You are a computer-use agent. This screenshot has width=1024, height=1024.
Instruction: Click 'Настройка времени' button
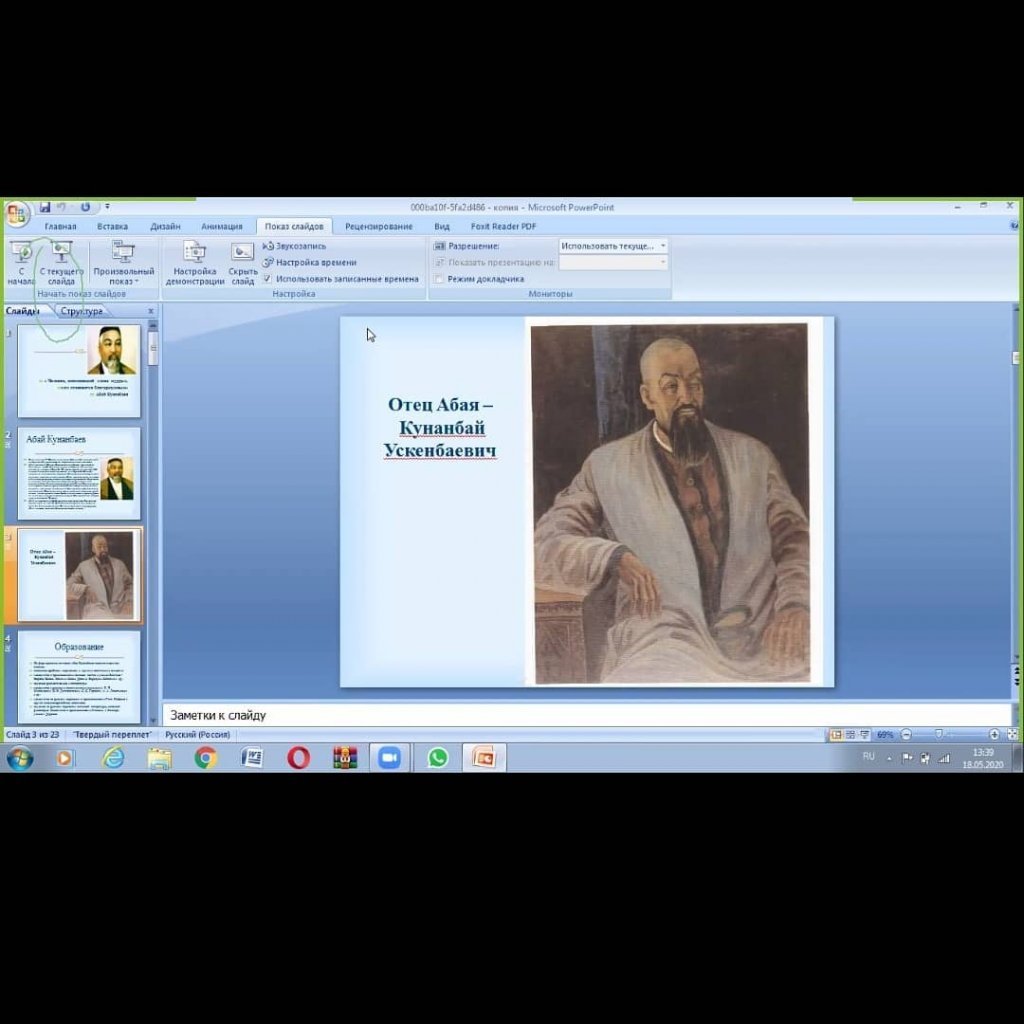pyautogui.click(x=310, y=263)
